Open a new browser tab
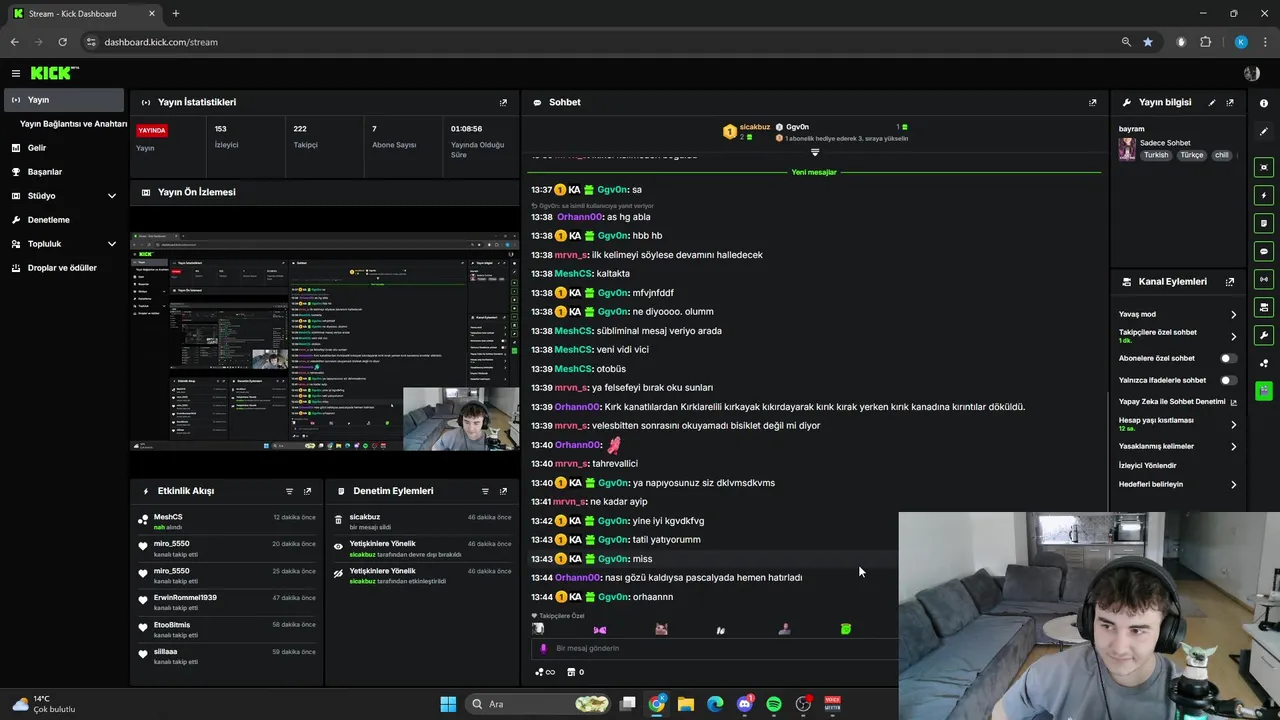1280x720 pixels. (x=175, y=14)
